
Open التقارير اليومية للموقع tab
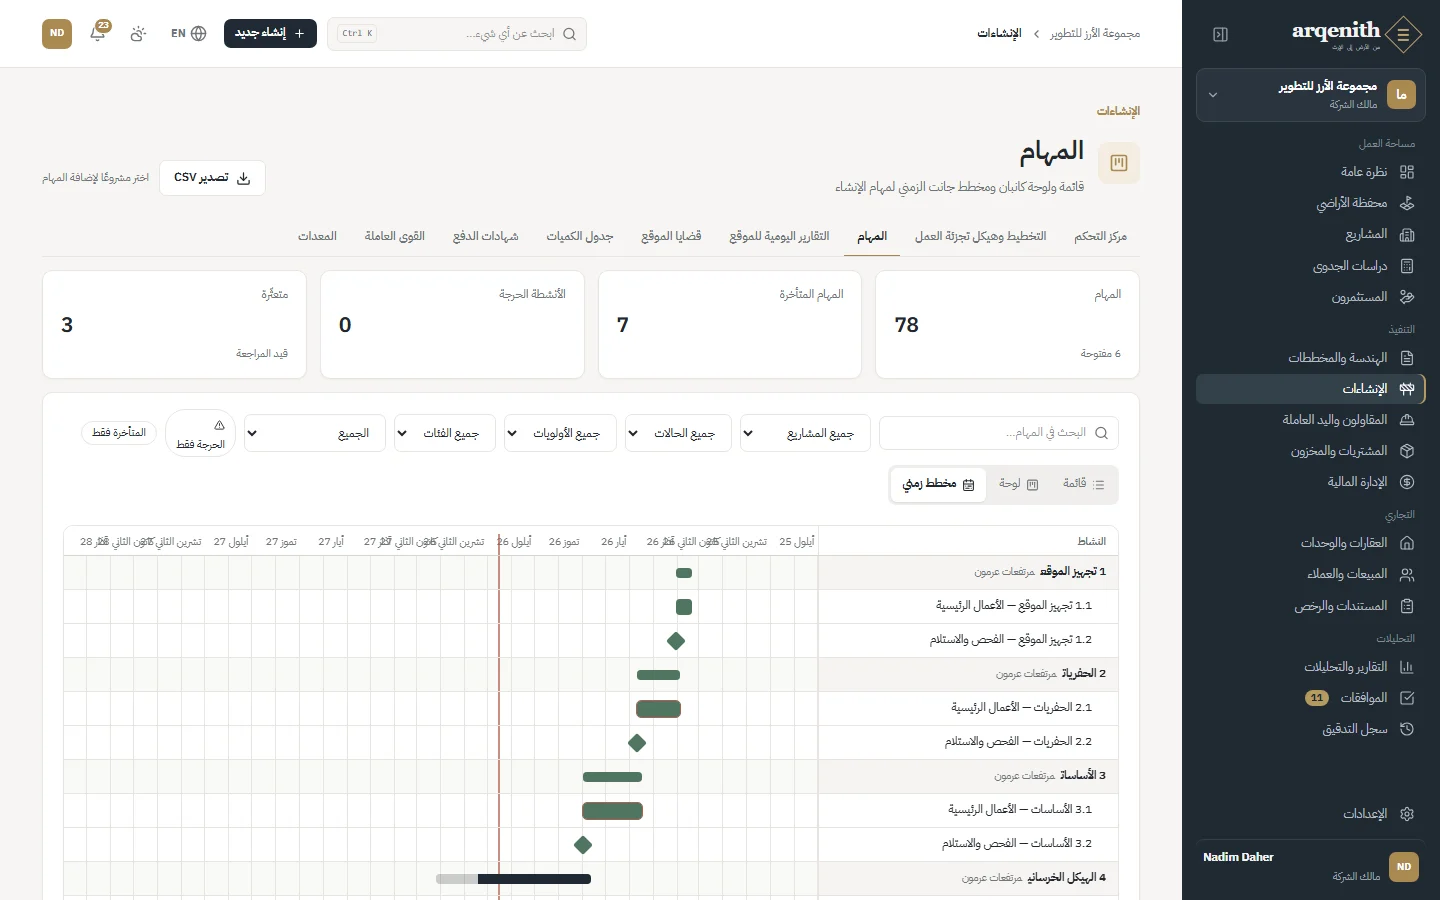tap(779, 237)
